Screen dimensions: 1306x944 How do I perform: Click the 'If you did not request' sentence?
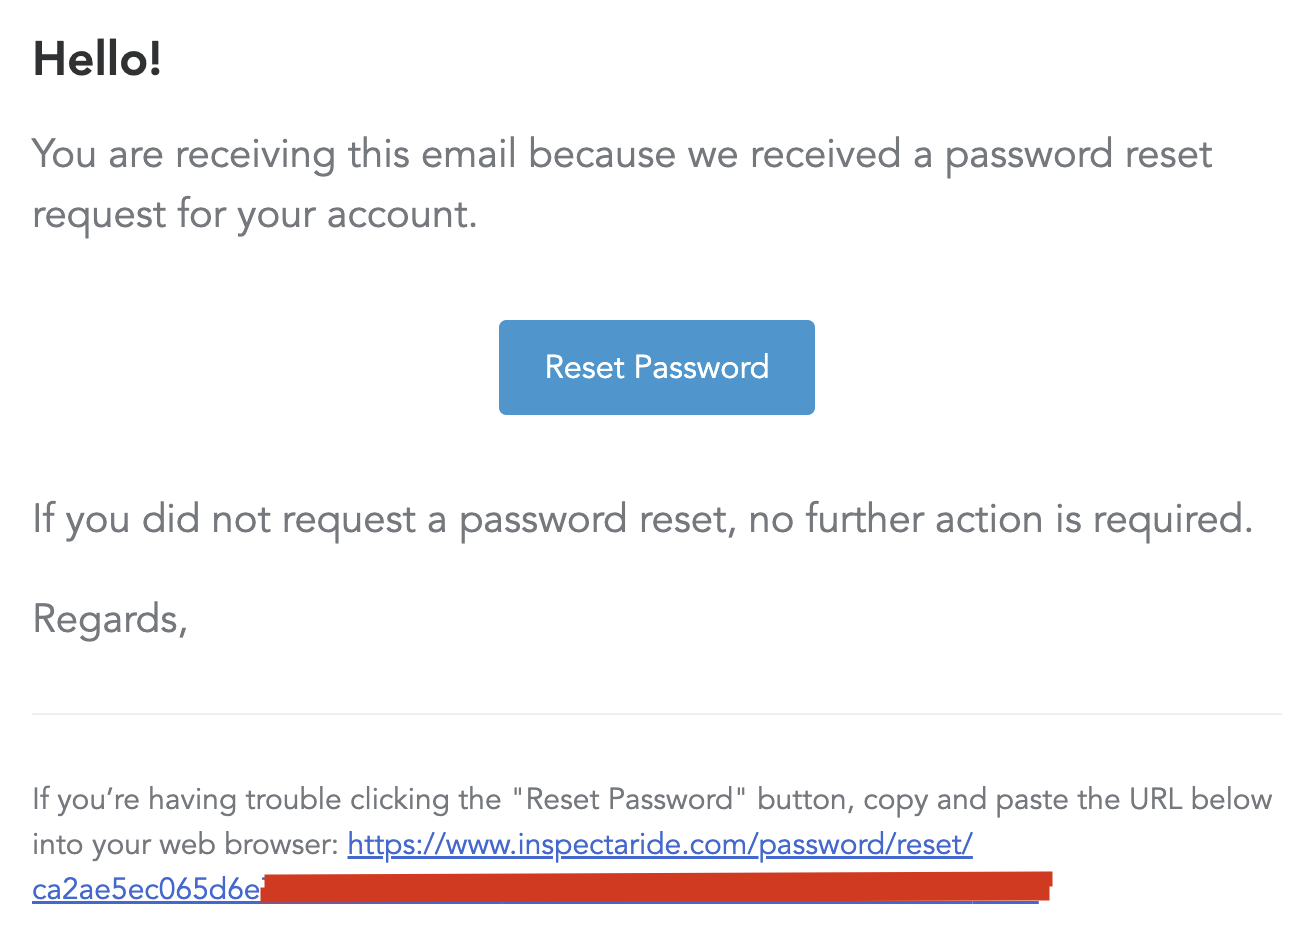642,520
